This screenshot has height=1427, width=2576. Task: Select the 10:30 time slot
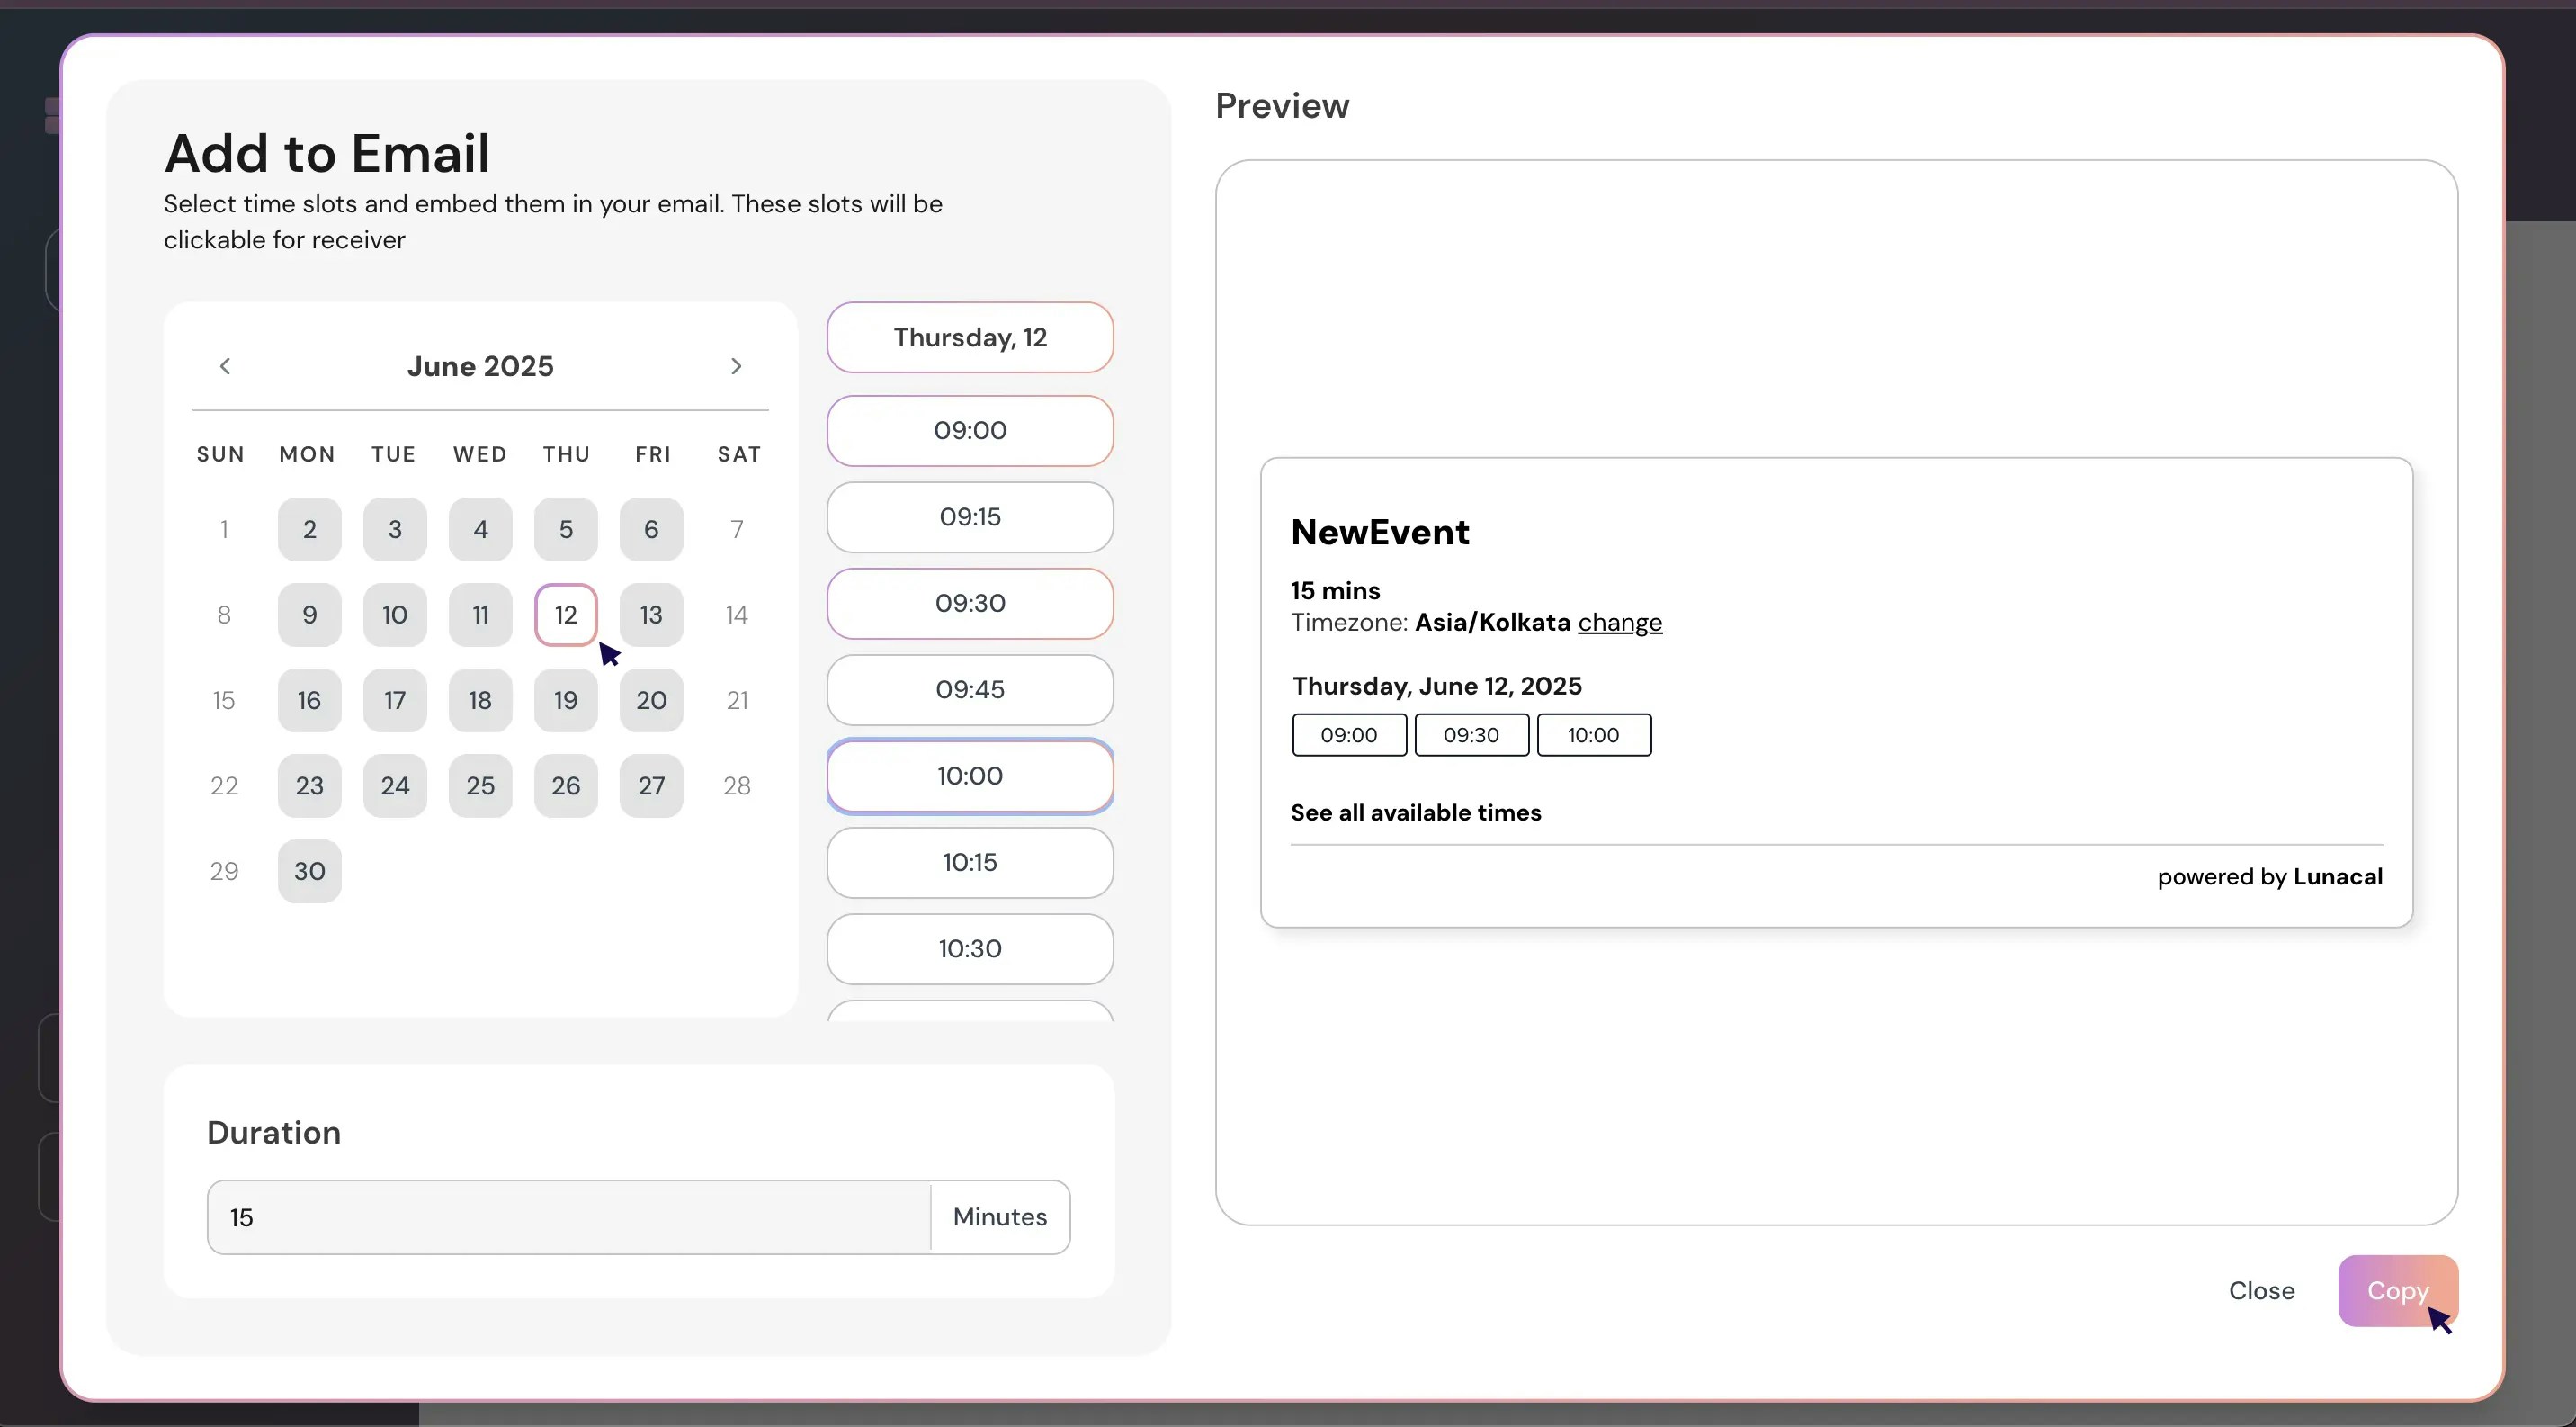[969, 948]
